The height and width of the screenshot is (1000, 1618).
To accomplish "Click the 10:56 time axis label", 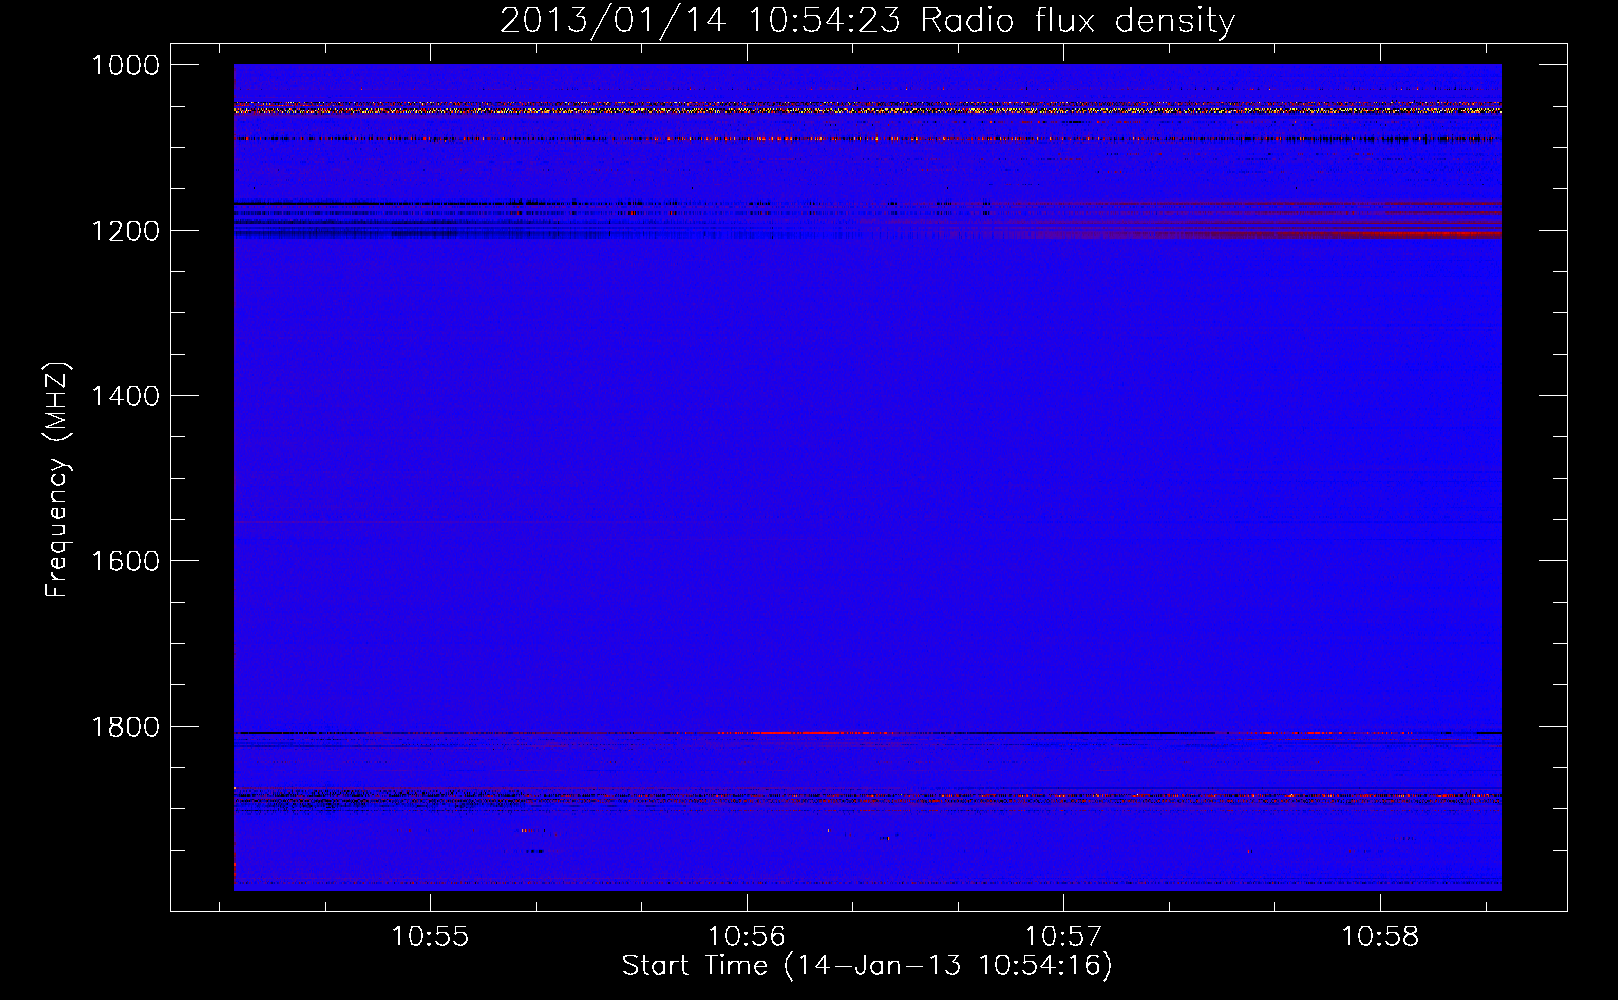I will click(x=747, y=937).
